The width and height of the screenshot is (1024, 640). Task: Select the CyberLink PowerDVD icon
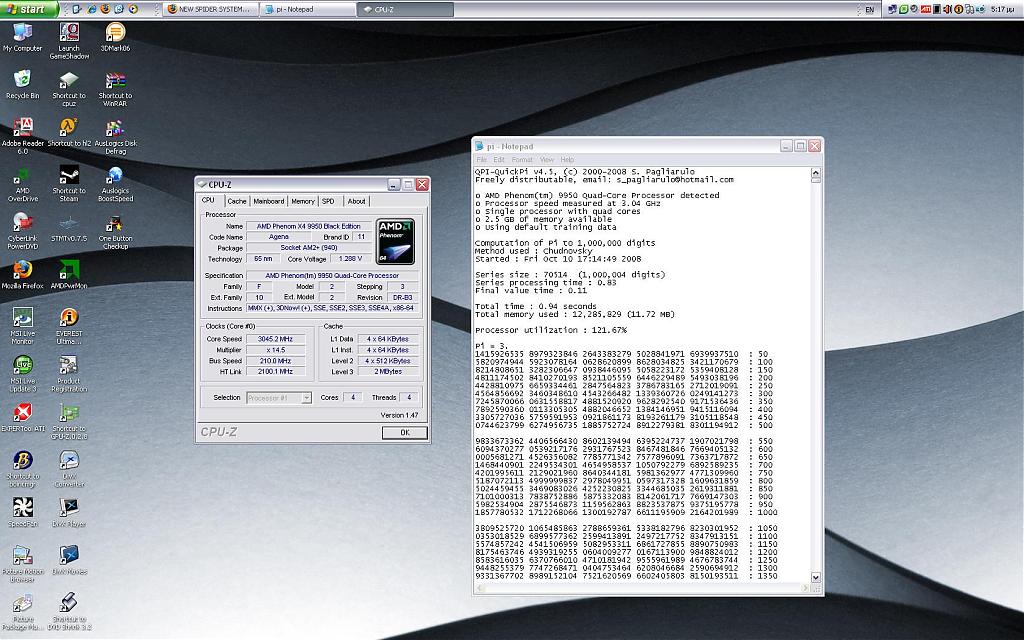[22, 232]
